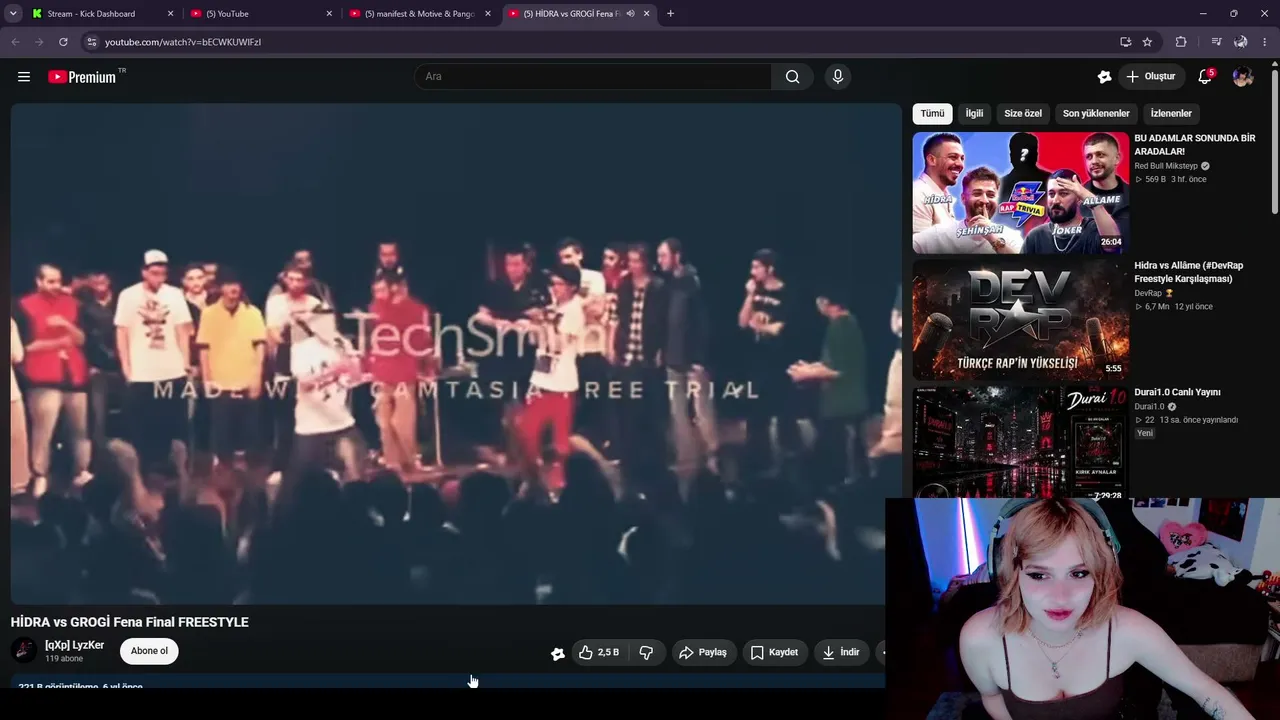Open the title Hidra vs Allâme (#DevRap Freestyle Karşılaşması)
Viewport: 1280px width, 720px height.
(x=1189, y=272)
